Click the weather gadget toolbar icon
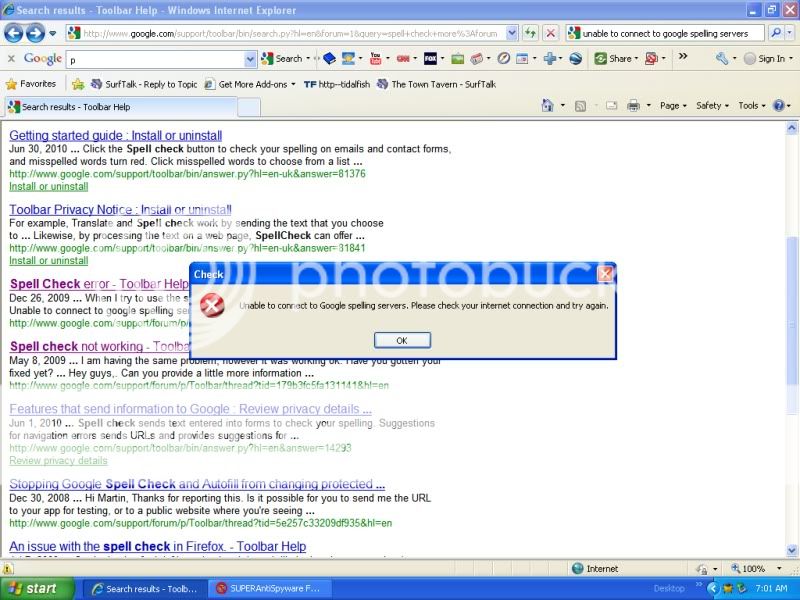Screen dimensions: 800x600 pyautogui.click(x=348, y=59)
